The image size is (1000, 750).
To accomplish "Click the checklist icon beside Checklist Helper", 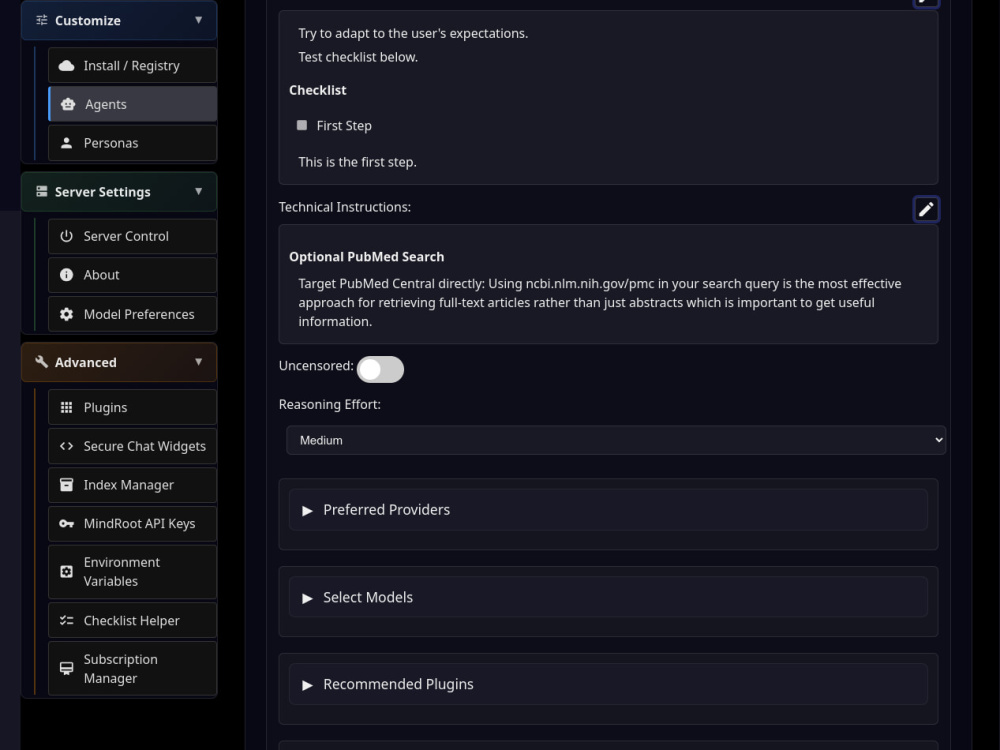I will 66,620.
